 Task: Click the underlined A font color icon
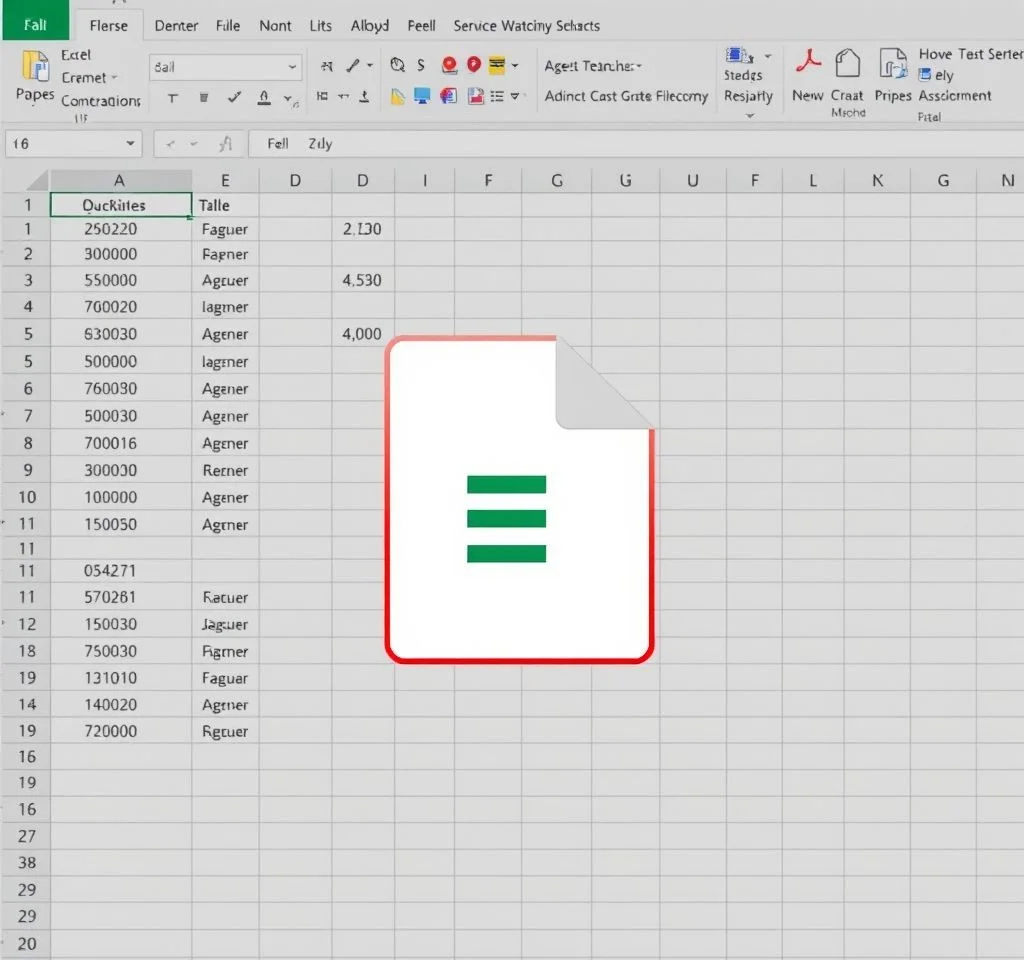point(264,98)
